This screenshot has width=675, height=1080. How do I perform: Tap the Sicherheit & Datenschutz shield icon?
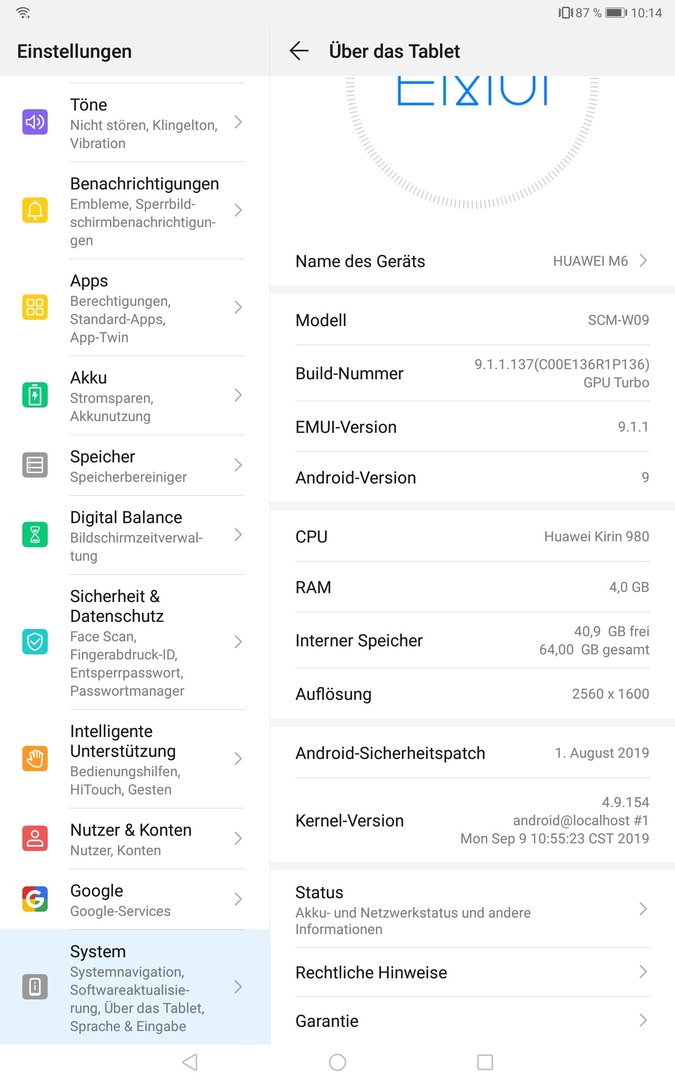(x=35, y=642)
